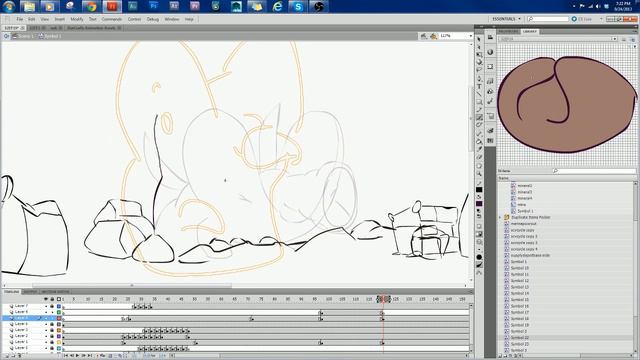The width and height of the screenshot is (640, 360).
Task: Select the Brush tool
Action: pyautogui.click(x=479, y=118)
